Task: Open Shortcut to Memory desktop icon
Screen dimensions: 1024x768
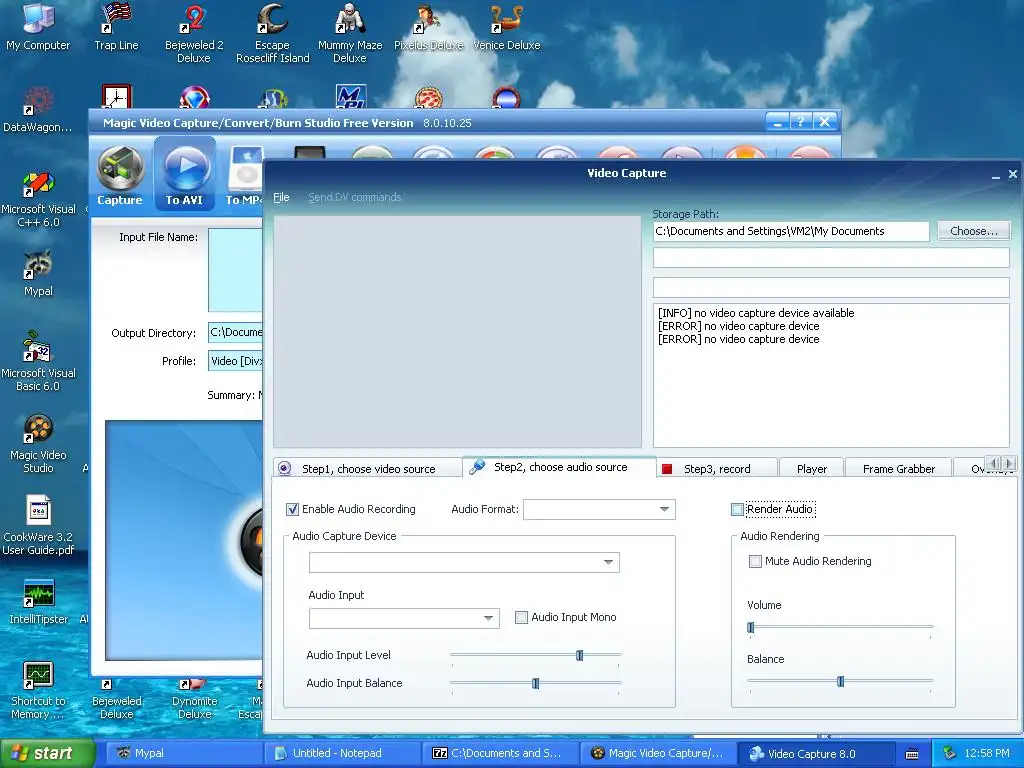Action: point(38,690)
